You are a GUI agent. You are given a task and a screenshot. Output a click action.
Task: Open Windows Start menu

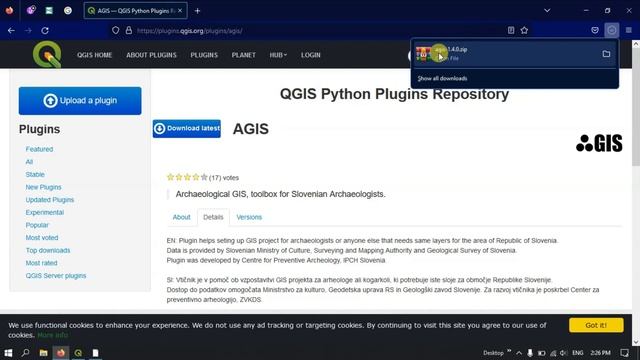(8, 353)
